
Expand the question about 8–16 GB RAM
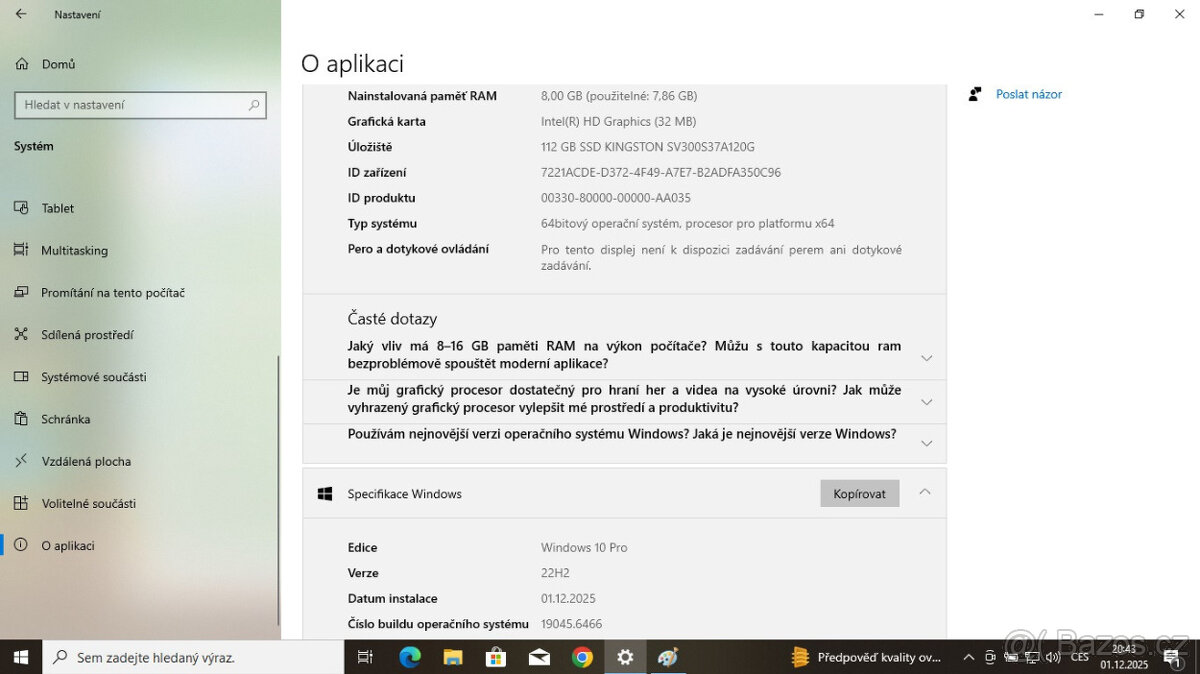926,357
